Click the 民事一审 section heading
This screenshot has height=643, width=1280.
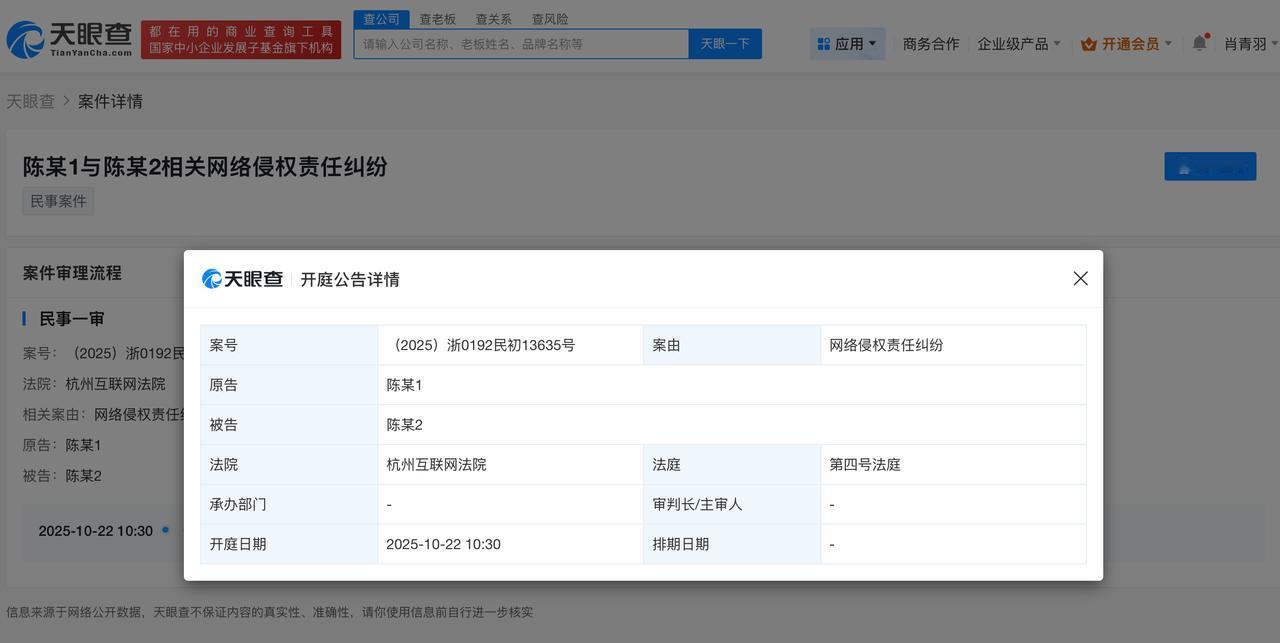point(72,319)
